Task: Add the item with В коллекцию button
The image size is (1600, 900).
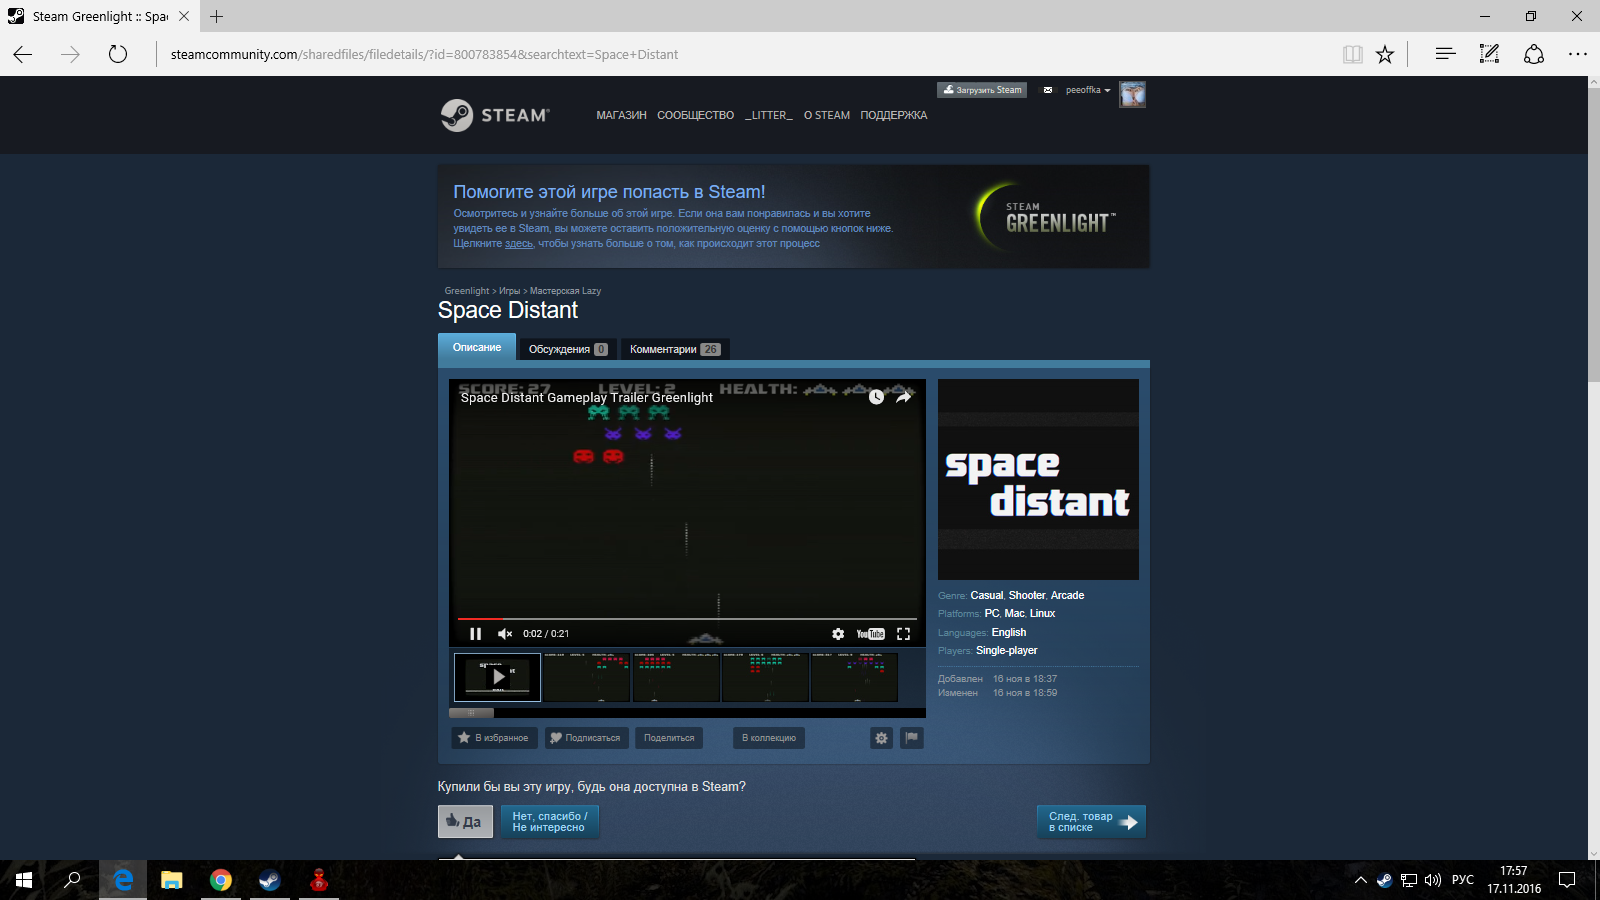Action: 769,738
